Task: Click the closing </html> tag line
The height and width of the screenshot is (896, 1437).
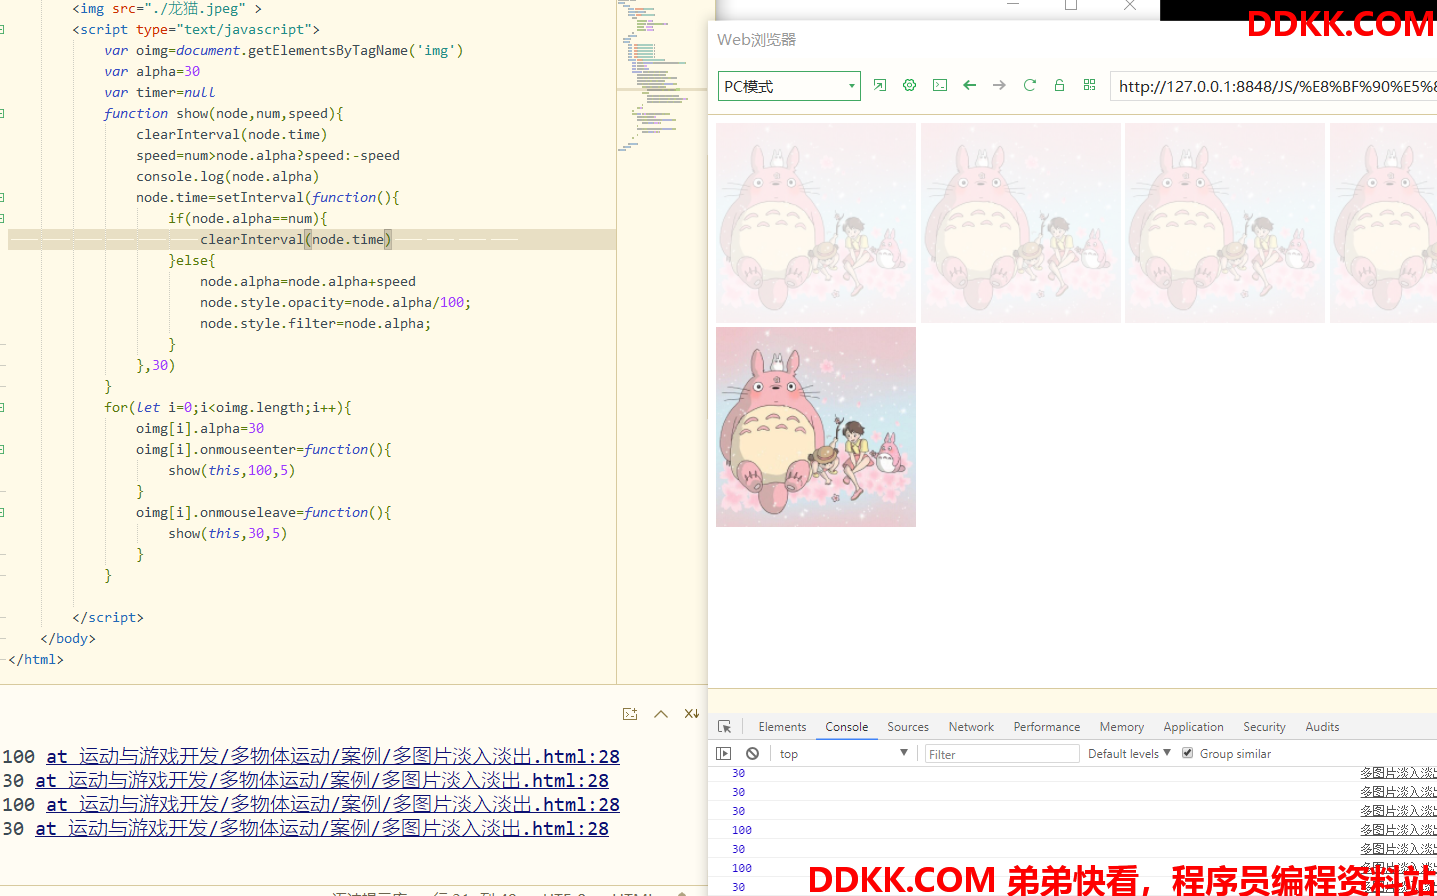Action: point(36,660)
